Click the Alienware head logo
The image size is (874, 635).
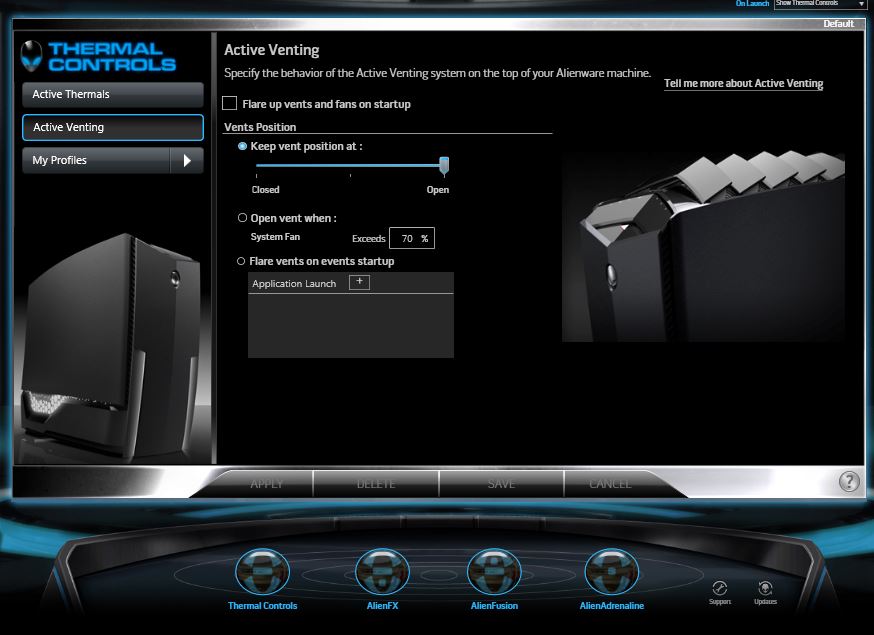pyautogui.click(x=31, y=55)
